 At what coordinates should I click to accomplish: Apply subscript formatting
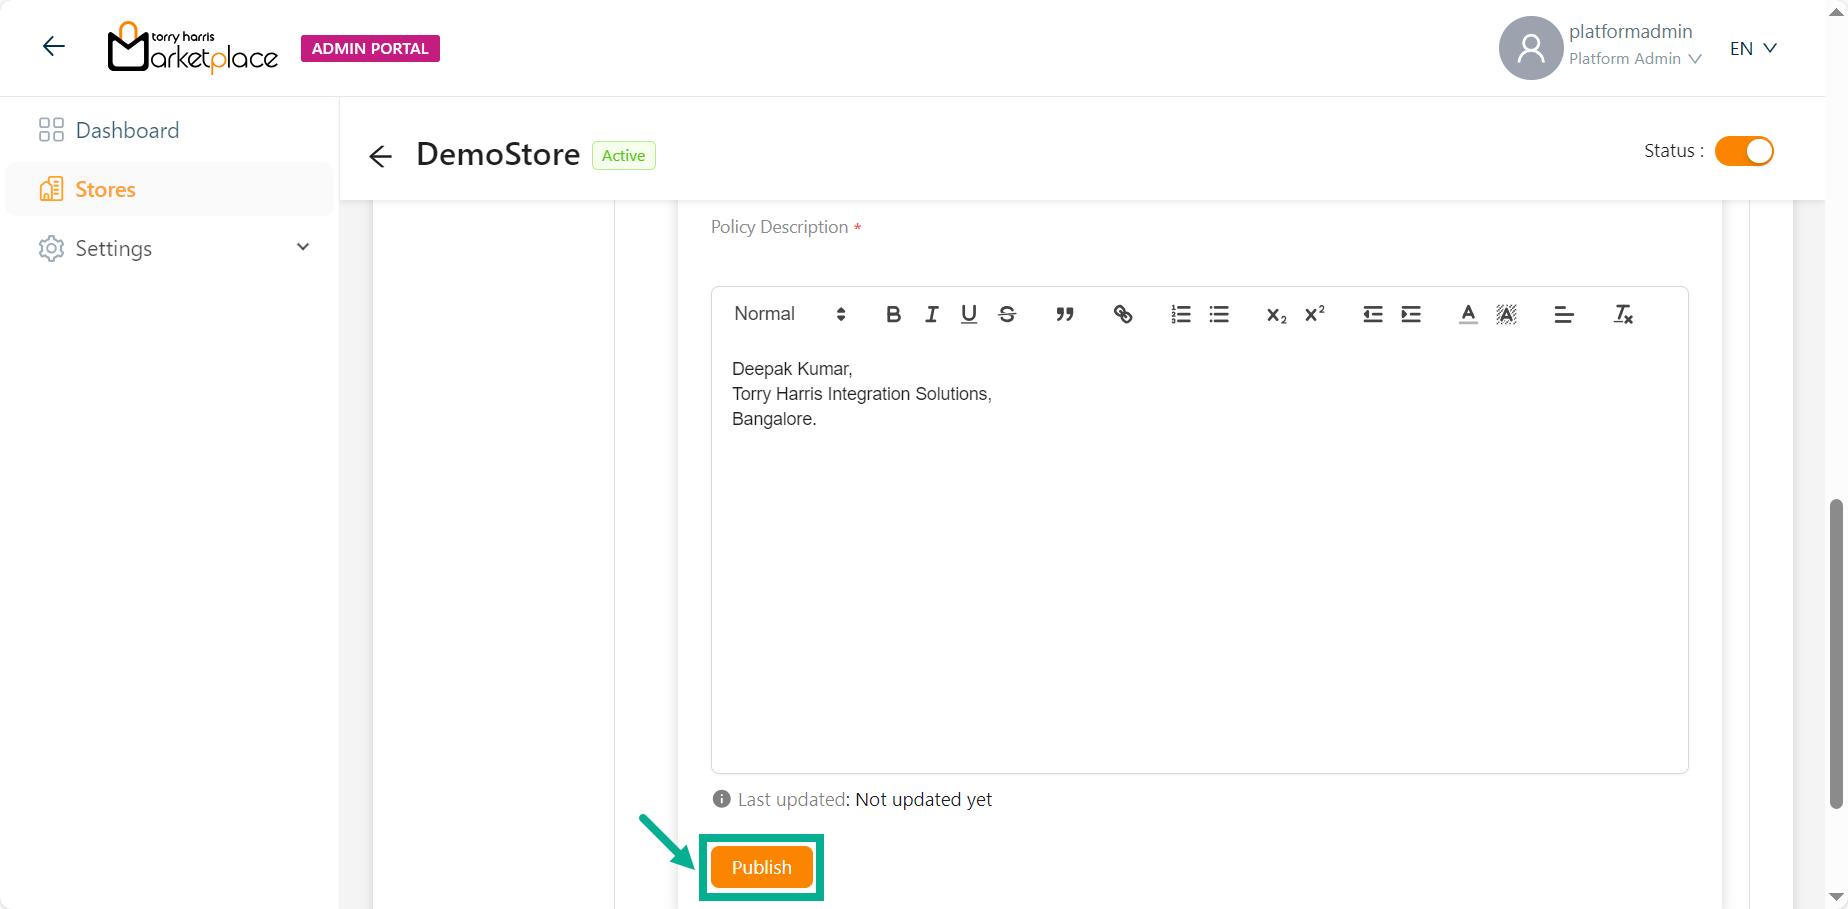click(x=1276, y=315)
